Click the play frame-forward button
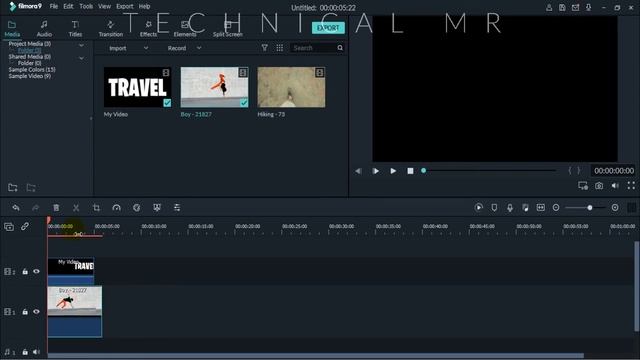 point(376,171)
